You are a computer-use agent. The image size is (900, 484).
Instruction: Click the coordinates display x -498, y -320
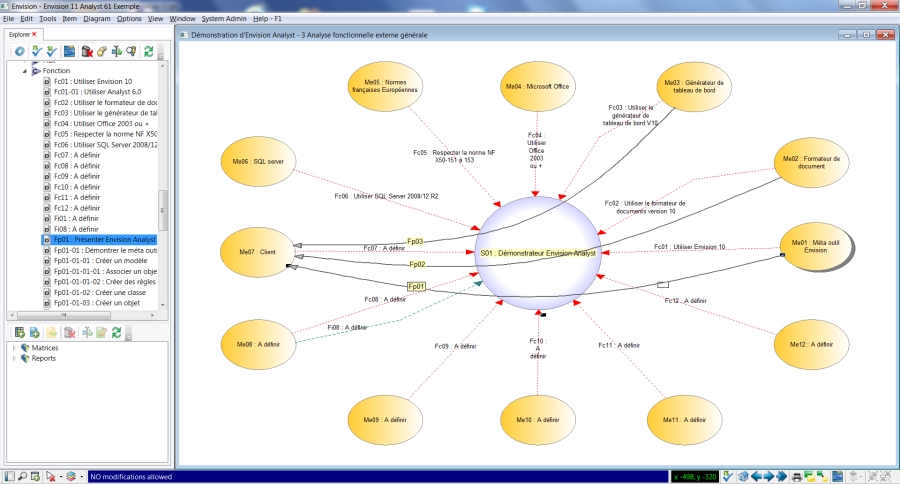pyautogui.click(x=695, y=477)
